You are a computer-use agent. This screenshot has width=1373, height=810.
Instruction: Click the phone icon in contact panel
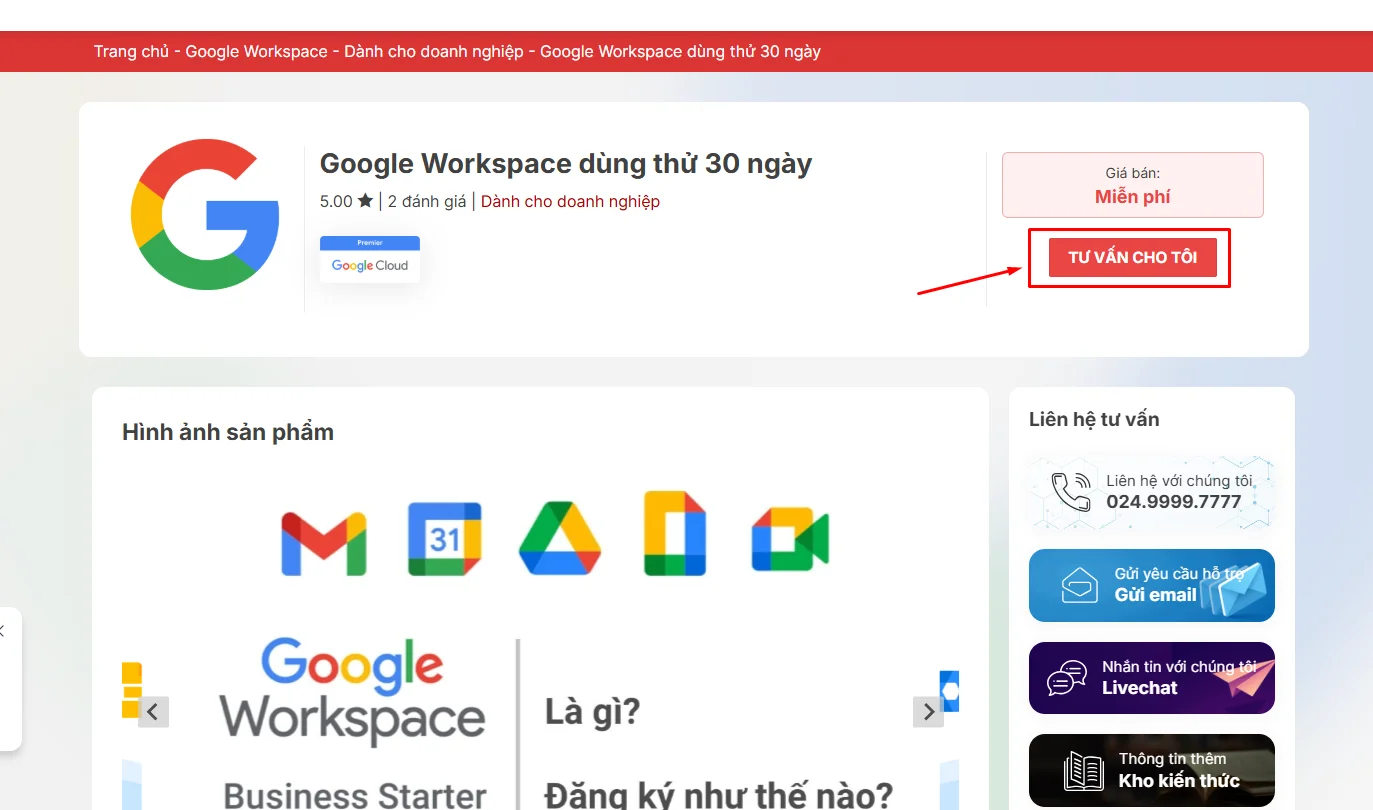point(1071,491)
